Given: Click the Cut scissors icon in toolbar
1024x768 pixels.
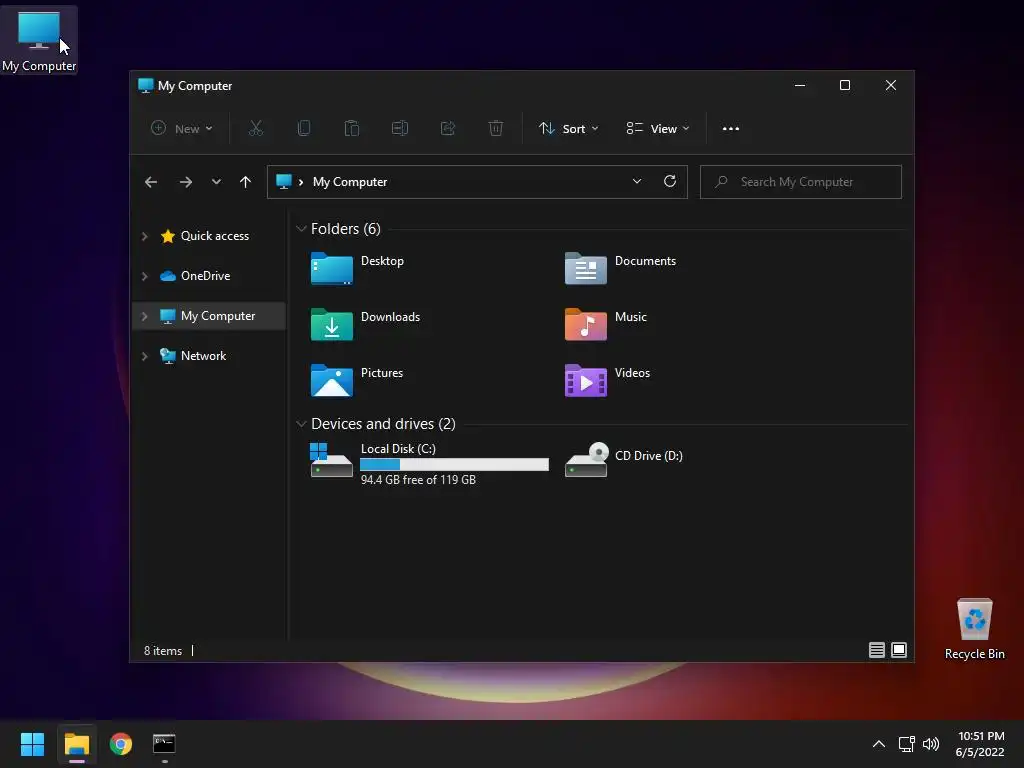Looking at the screenshot, I should (255, 128).
